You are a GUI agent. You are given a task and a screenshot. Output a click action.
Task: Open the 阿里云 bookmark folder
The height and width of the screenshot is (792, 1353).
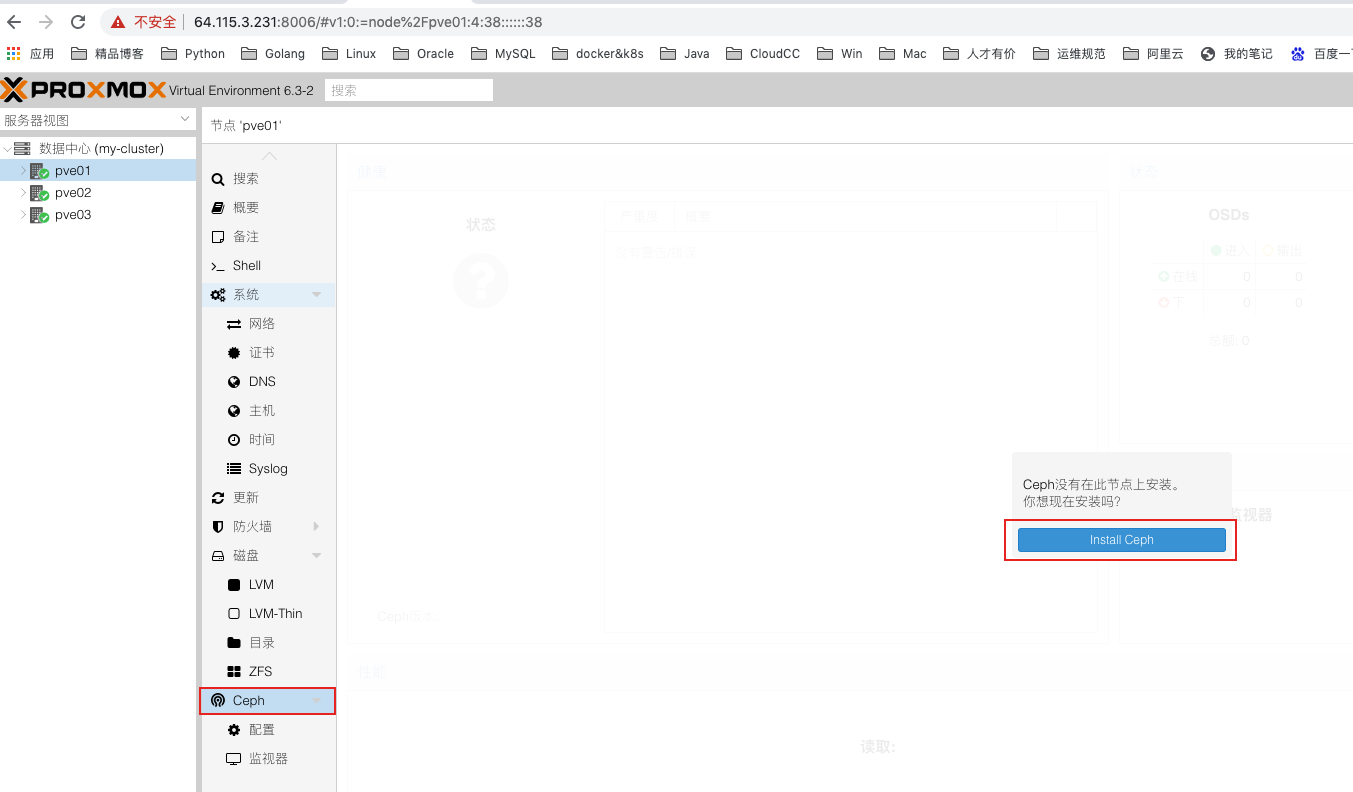tap(1153, 54)
